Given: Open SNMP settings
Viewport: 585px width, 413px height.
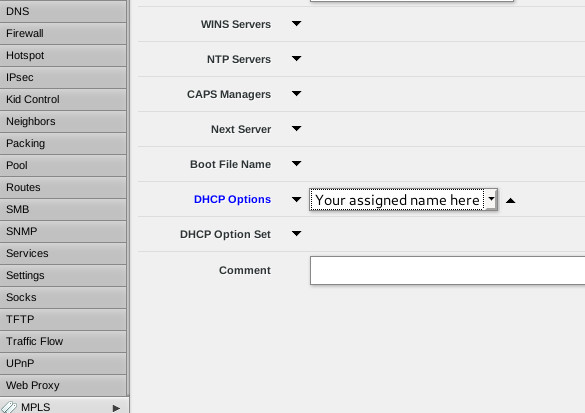Looking at the screenshot, I should click(63, 231).
